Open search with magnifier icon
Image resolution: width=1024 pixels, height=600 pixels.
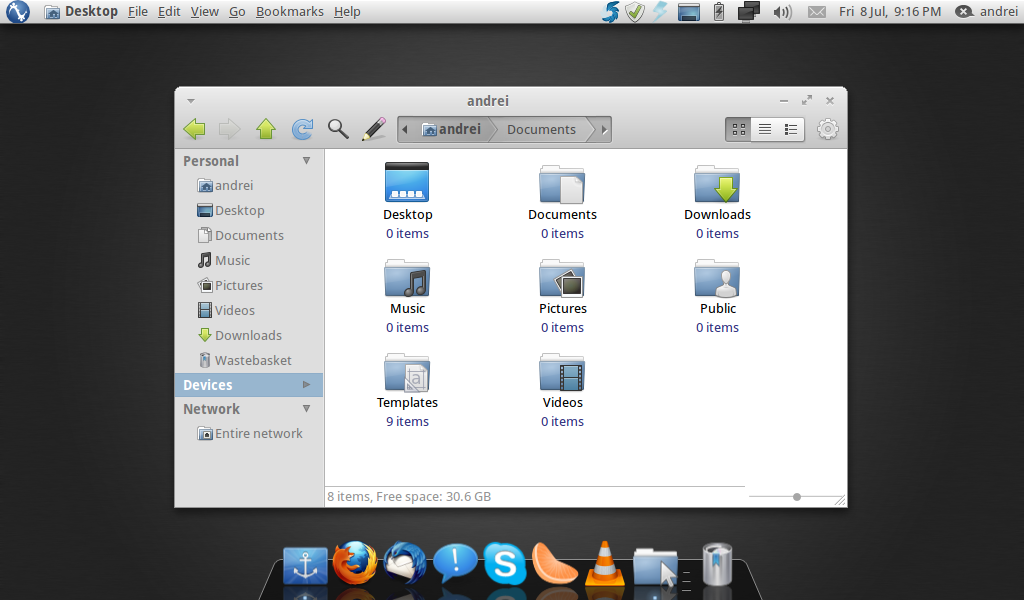[338, 129]
